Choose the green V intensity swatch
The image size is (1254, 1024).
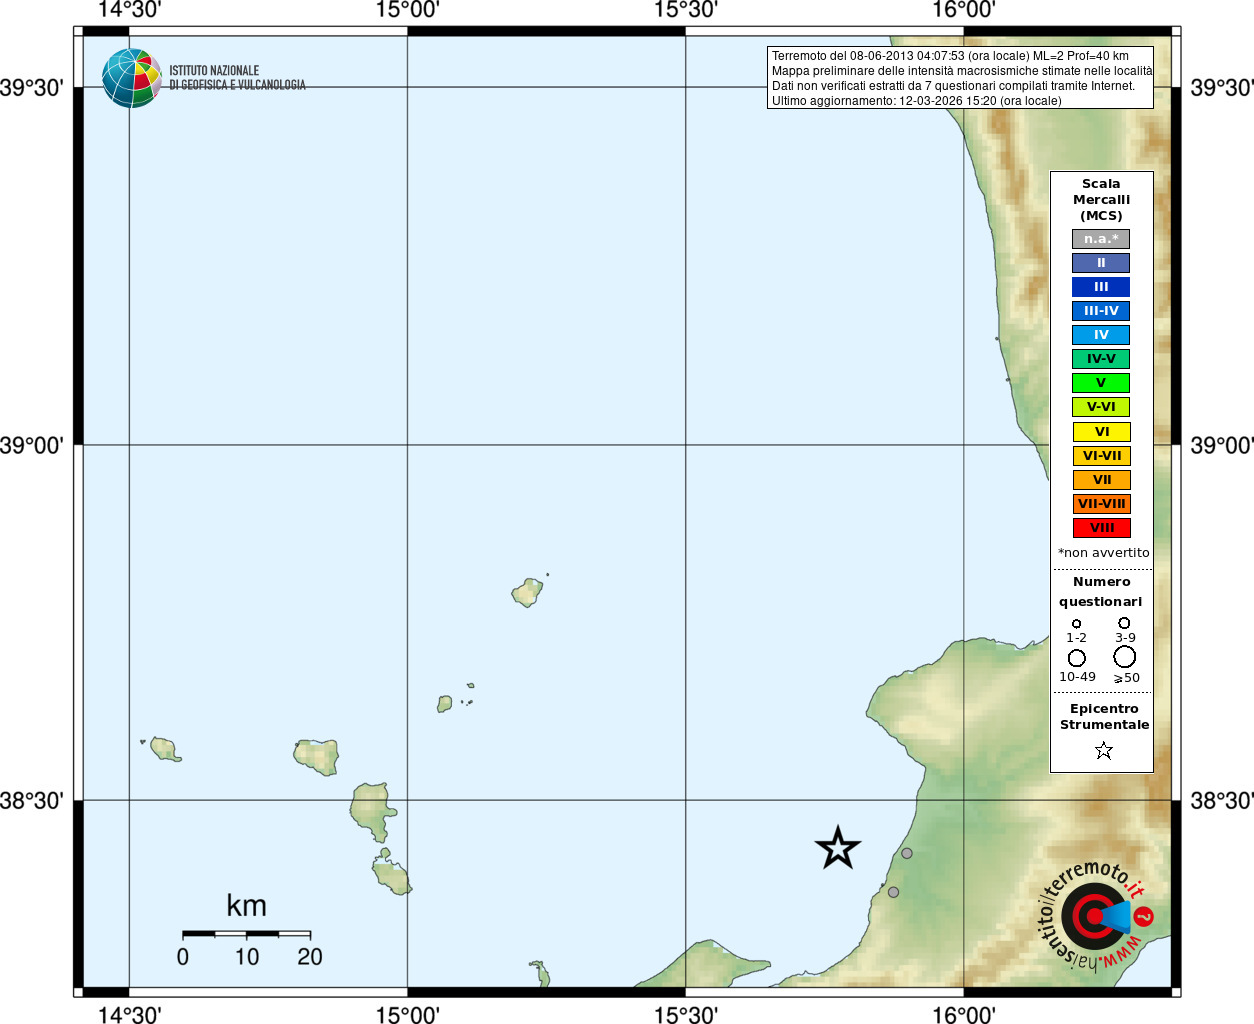(1101, 383)
